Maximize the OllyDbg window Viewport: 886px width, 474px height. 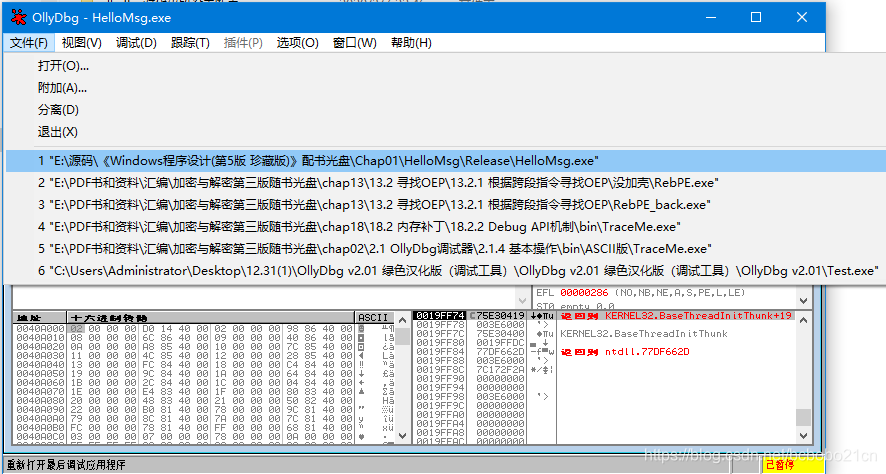point(756,18)
